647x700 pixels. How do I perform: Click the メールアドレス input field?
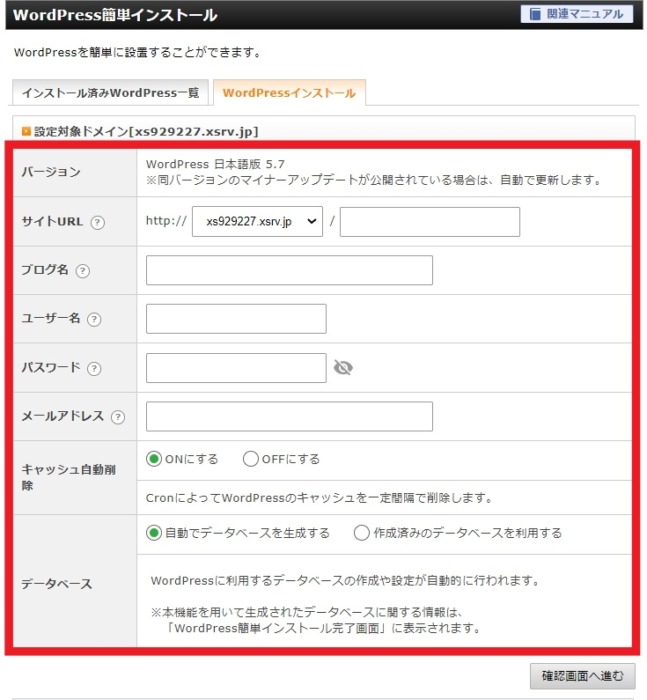[x=289, y=417]
